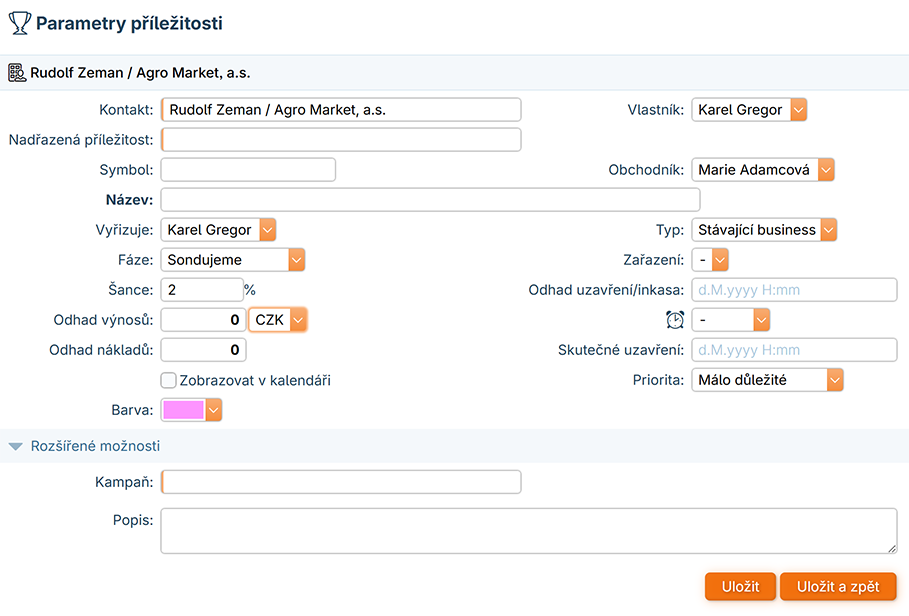Click the Název input field

[x=430, y=200]
